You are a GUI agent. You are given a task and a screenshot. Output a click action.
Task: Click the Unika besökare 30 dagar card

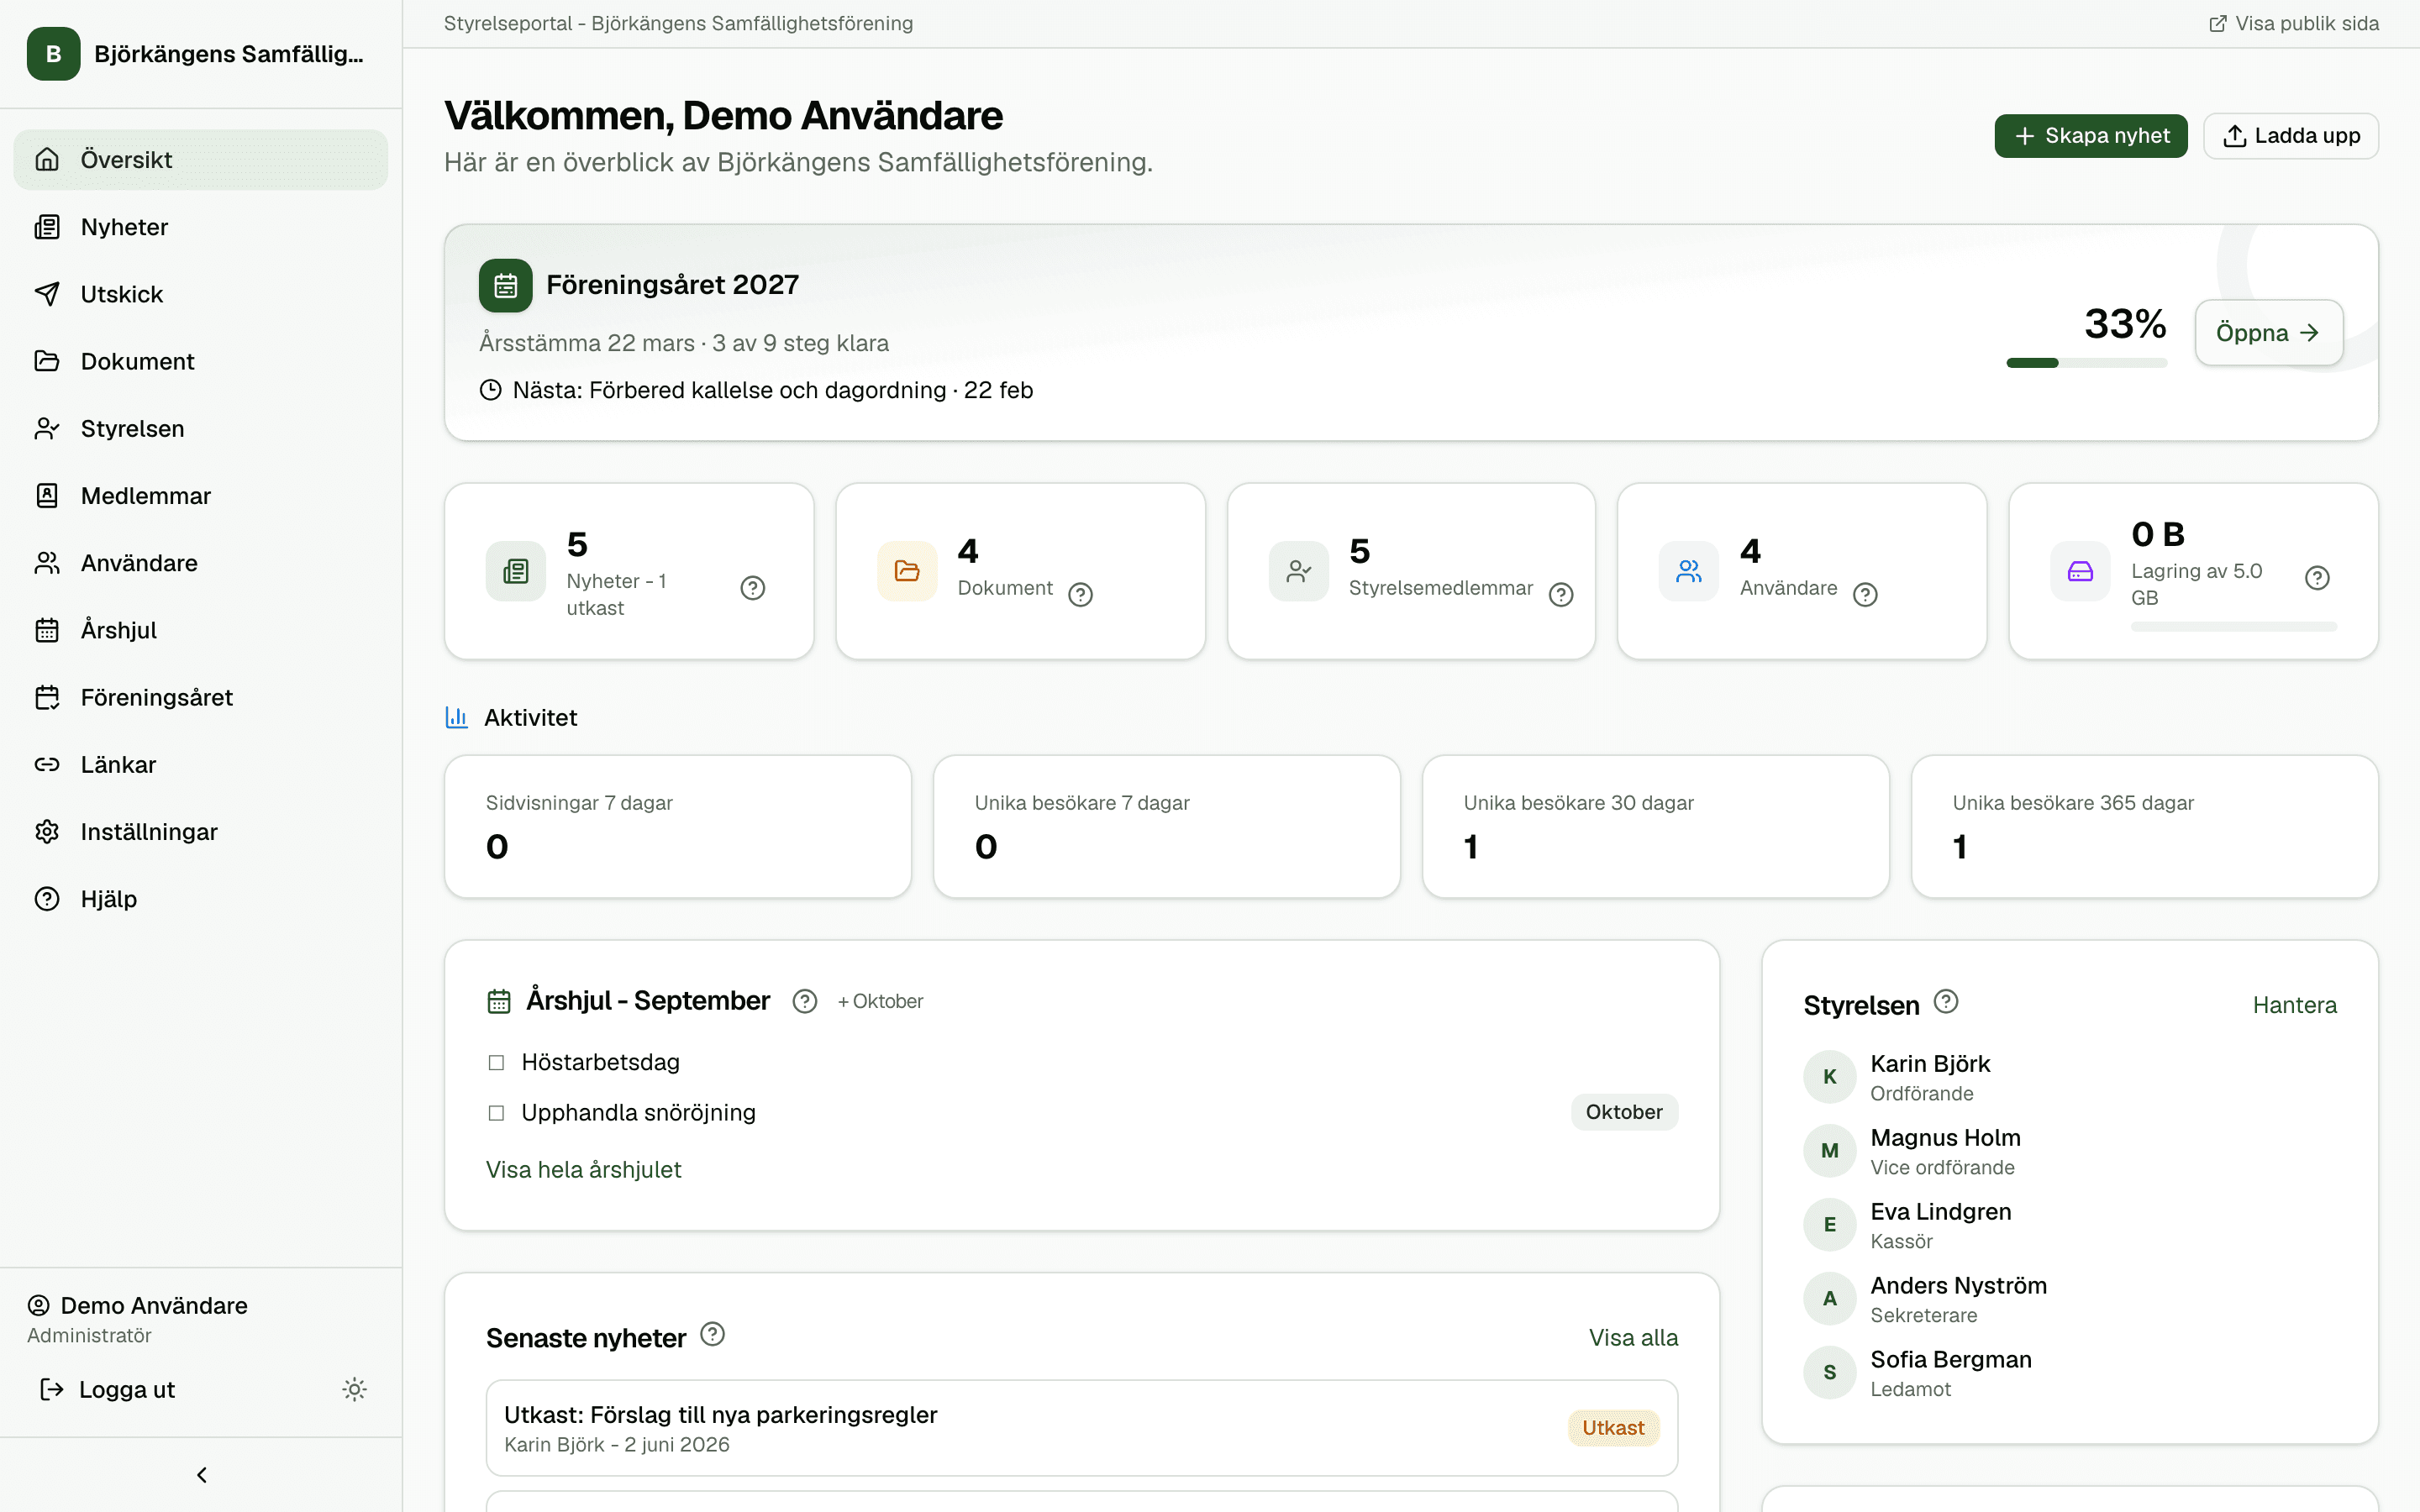1655,827
